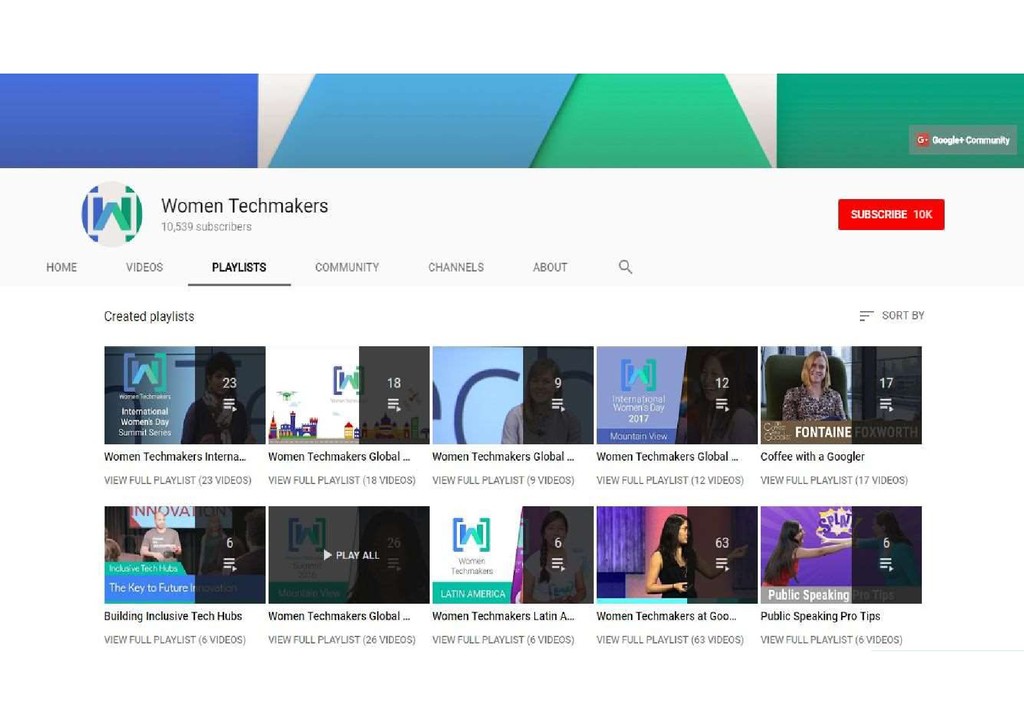Select the Playlists tab
The image size is (1024, 724).
[x=239, y=267]
